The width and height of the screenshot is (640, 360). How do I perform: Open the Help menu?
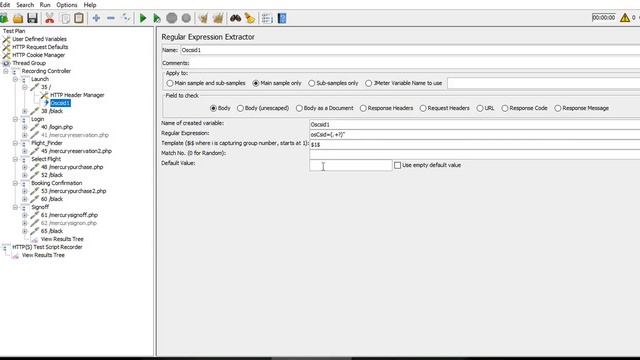coord(90,5)
